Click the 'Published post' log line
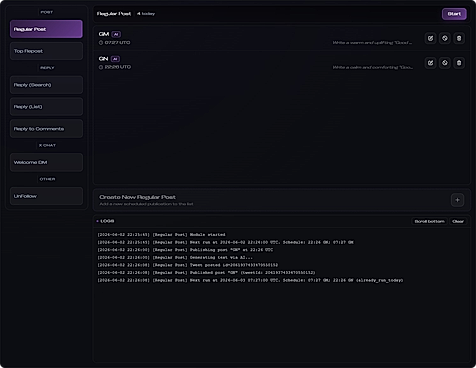 point(206,273)
